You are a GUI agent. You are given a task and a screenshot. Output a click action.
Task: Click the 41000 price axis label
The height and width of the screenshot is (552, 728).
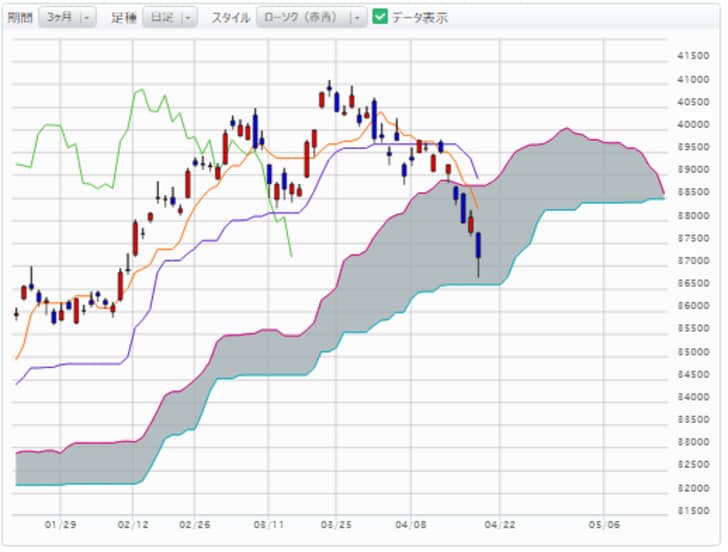[693, 79]
